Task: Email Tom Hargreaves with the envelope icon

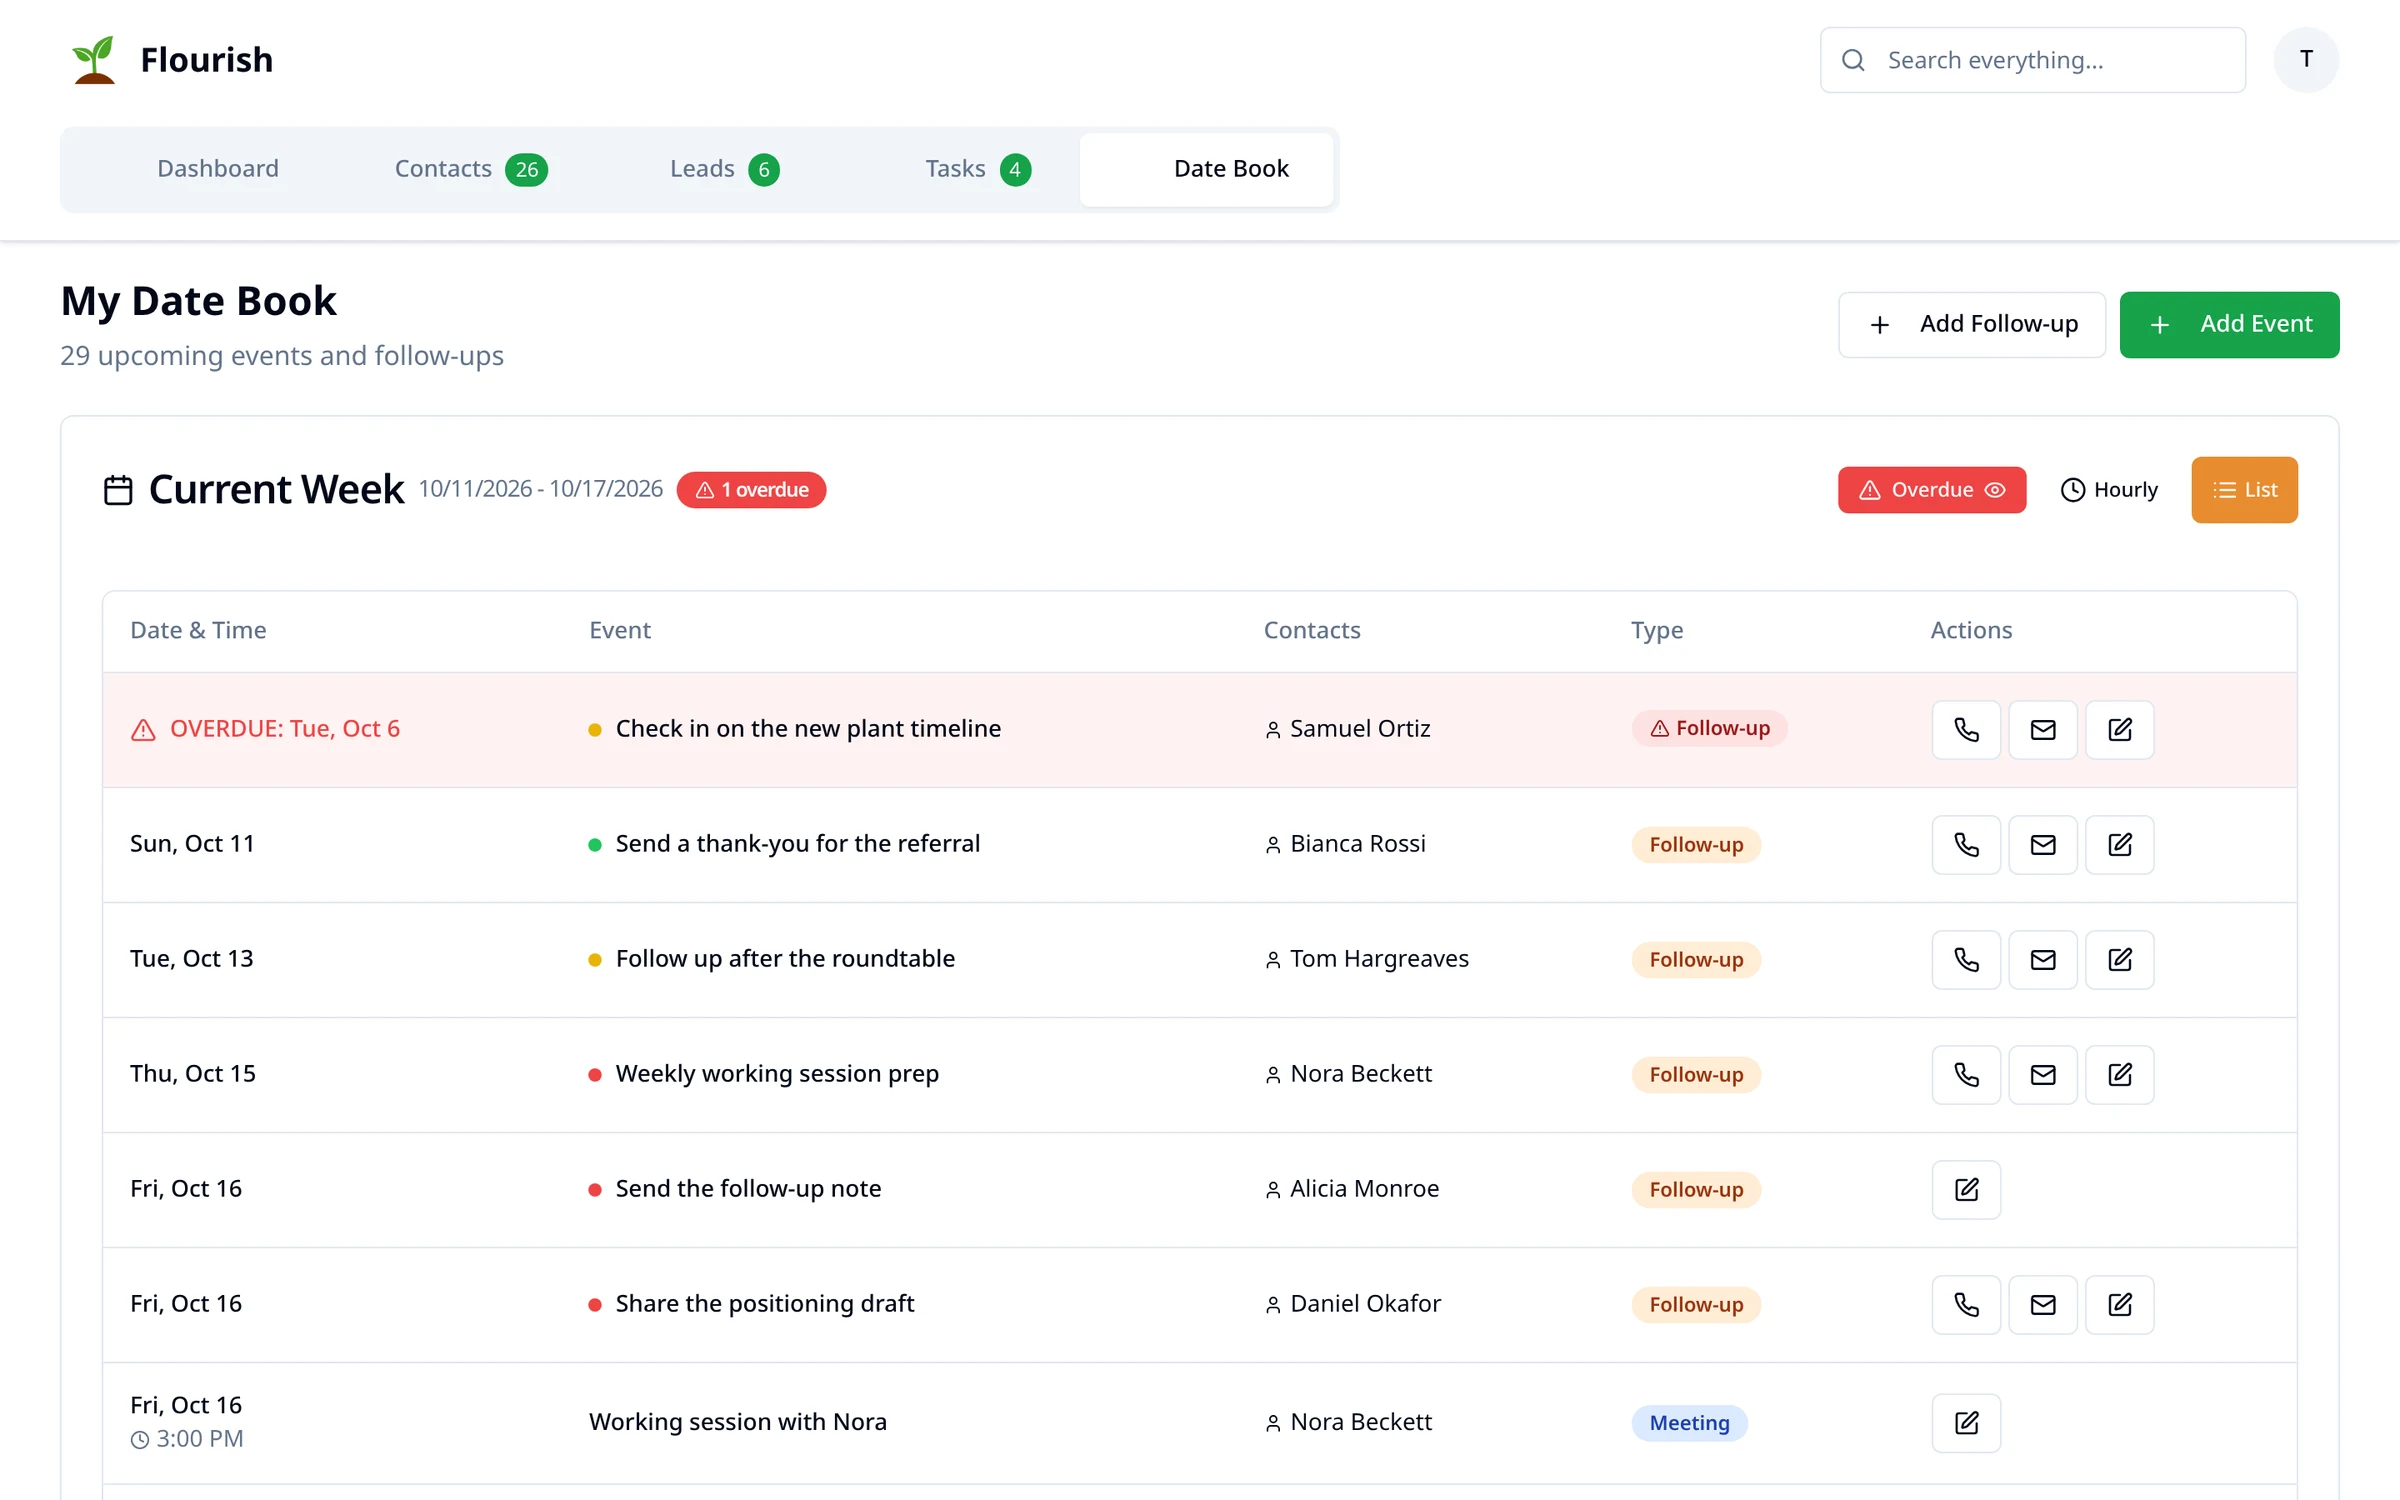Action: pyautogui.click(x=2043, y=960)
